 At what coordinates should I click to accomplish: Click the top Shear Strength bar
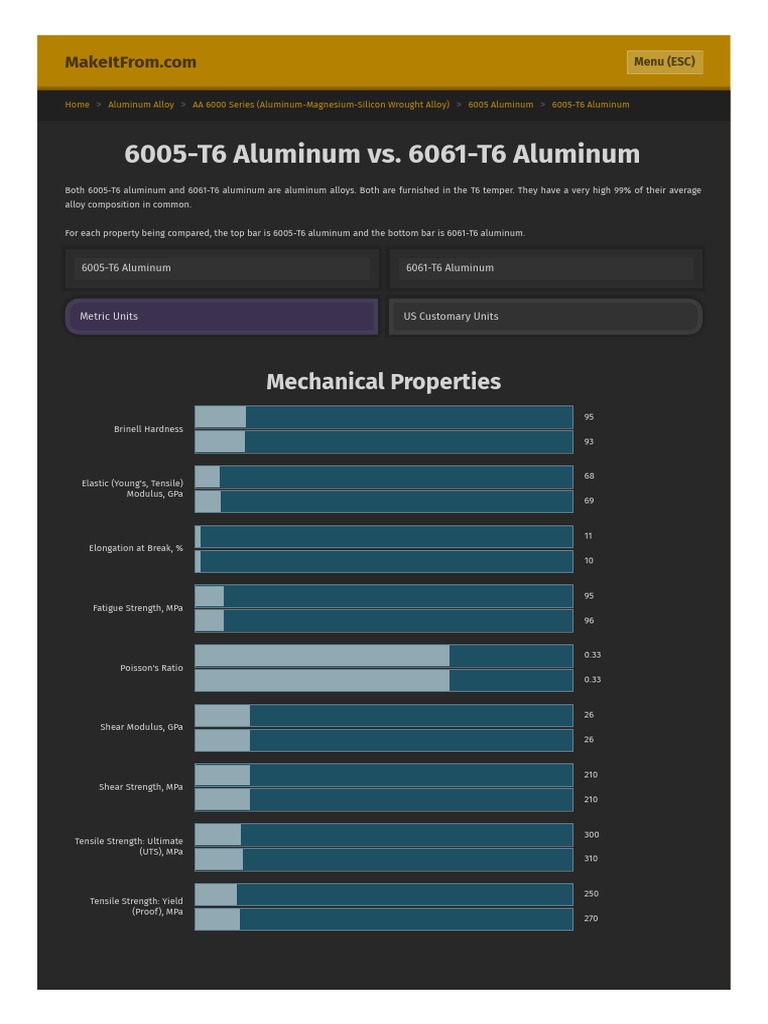(383, 775)
